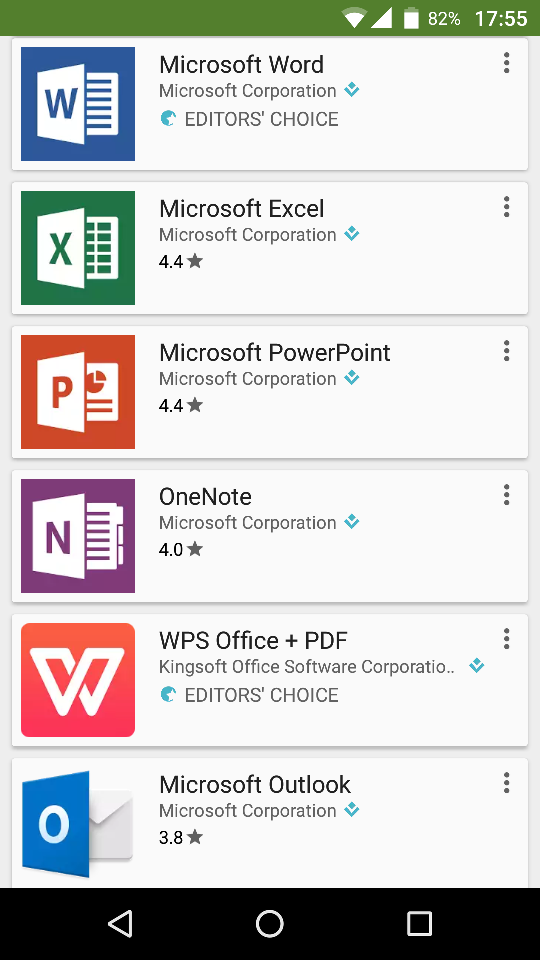Click the WPS Office + PDF title
The image size is (540, 960).
[x=253, y=641]
